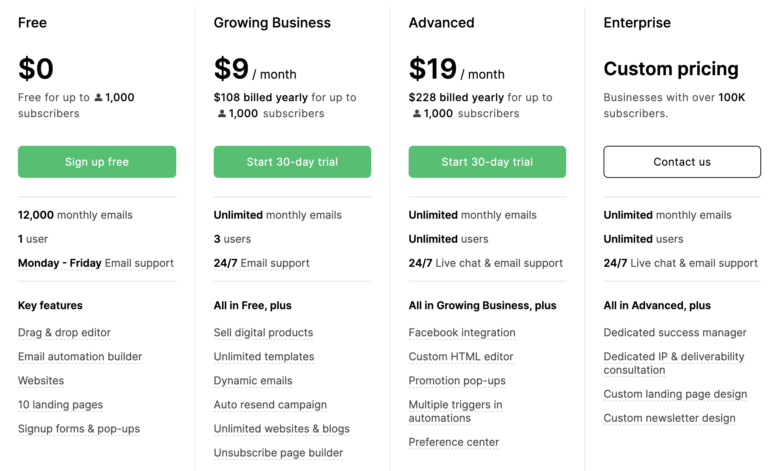
Task: Start the Growing Business 30-day trial
Action: coord(292,162)
